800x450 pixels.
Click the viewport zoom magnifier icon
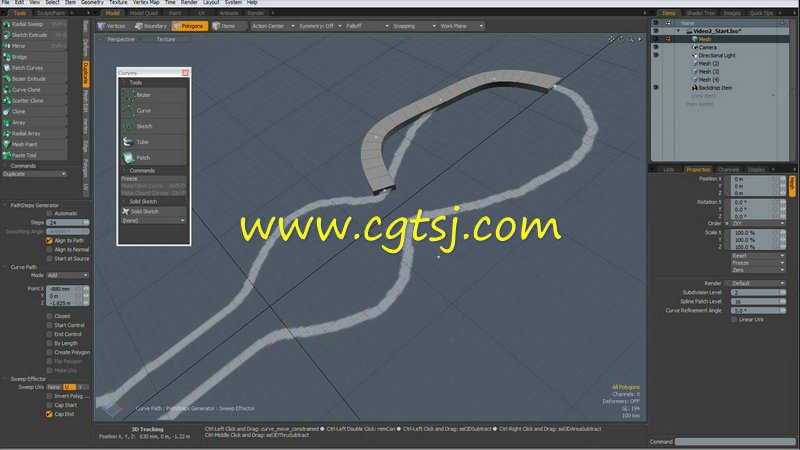click(x=631, y=39)
